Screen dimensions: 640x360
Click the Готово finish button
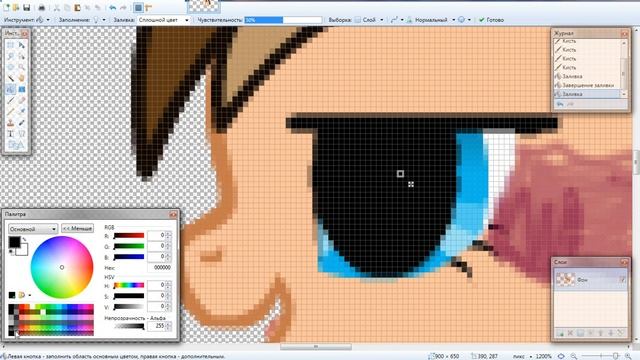point(491,20)
